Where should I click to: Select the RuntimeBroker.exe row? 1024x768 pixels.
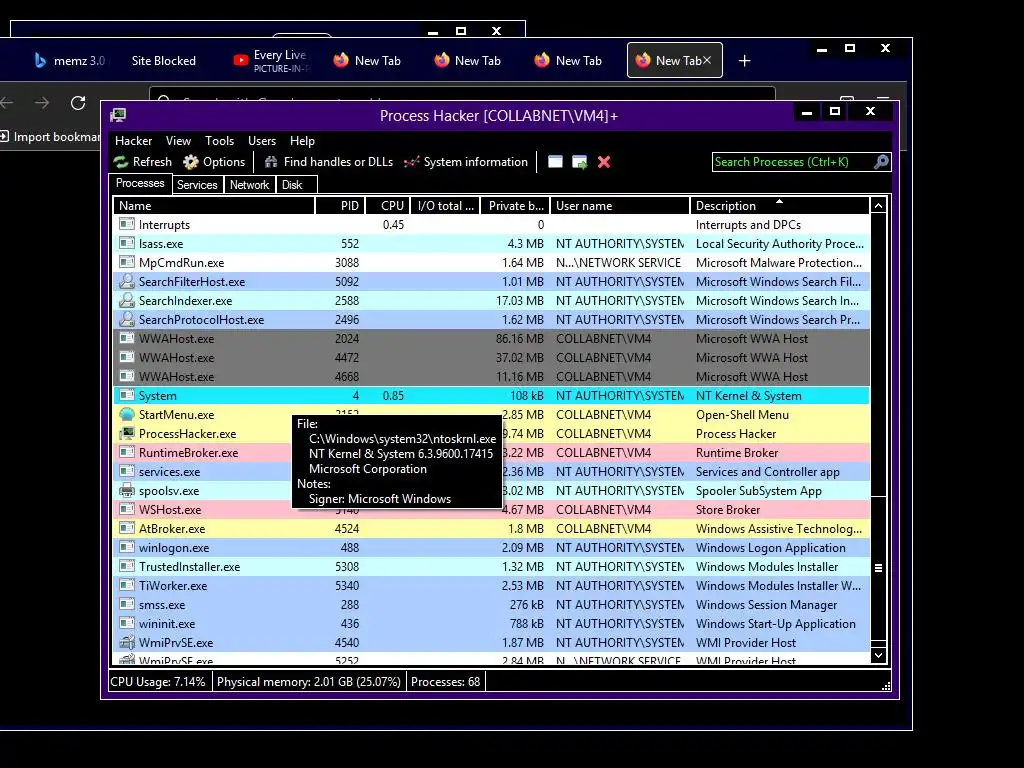tap(492, 453)
